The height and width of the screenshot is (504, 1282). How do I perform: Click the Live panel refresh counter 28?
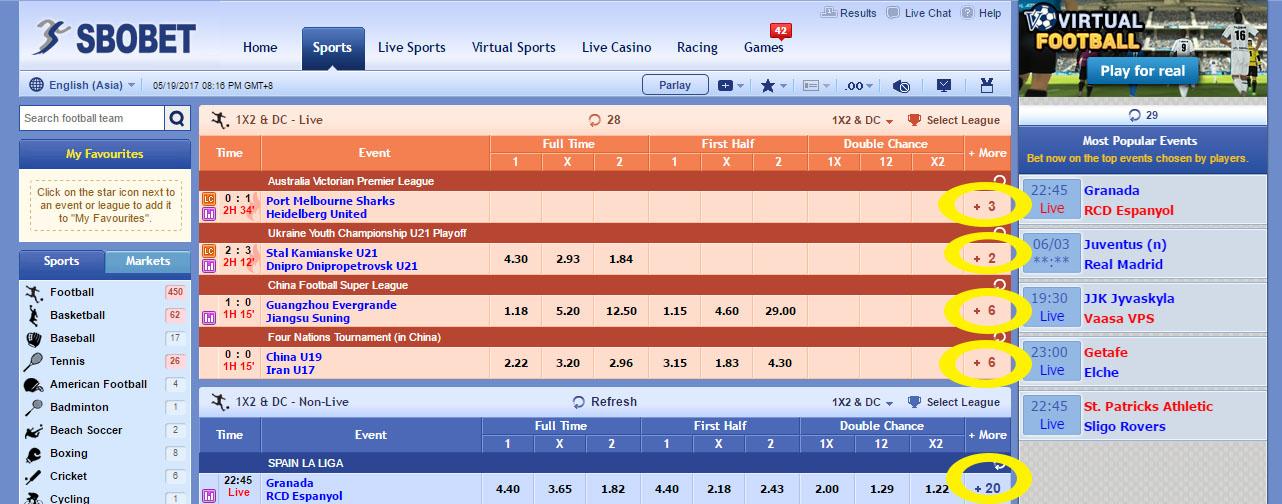604,120
